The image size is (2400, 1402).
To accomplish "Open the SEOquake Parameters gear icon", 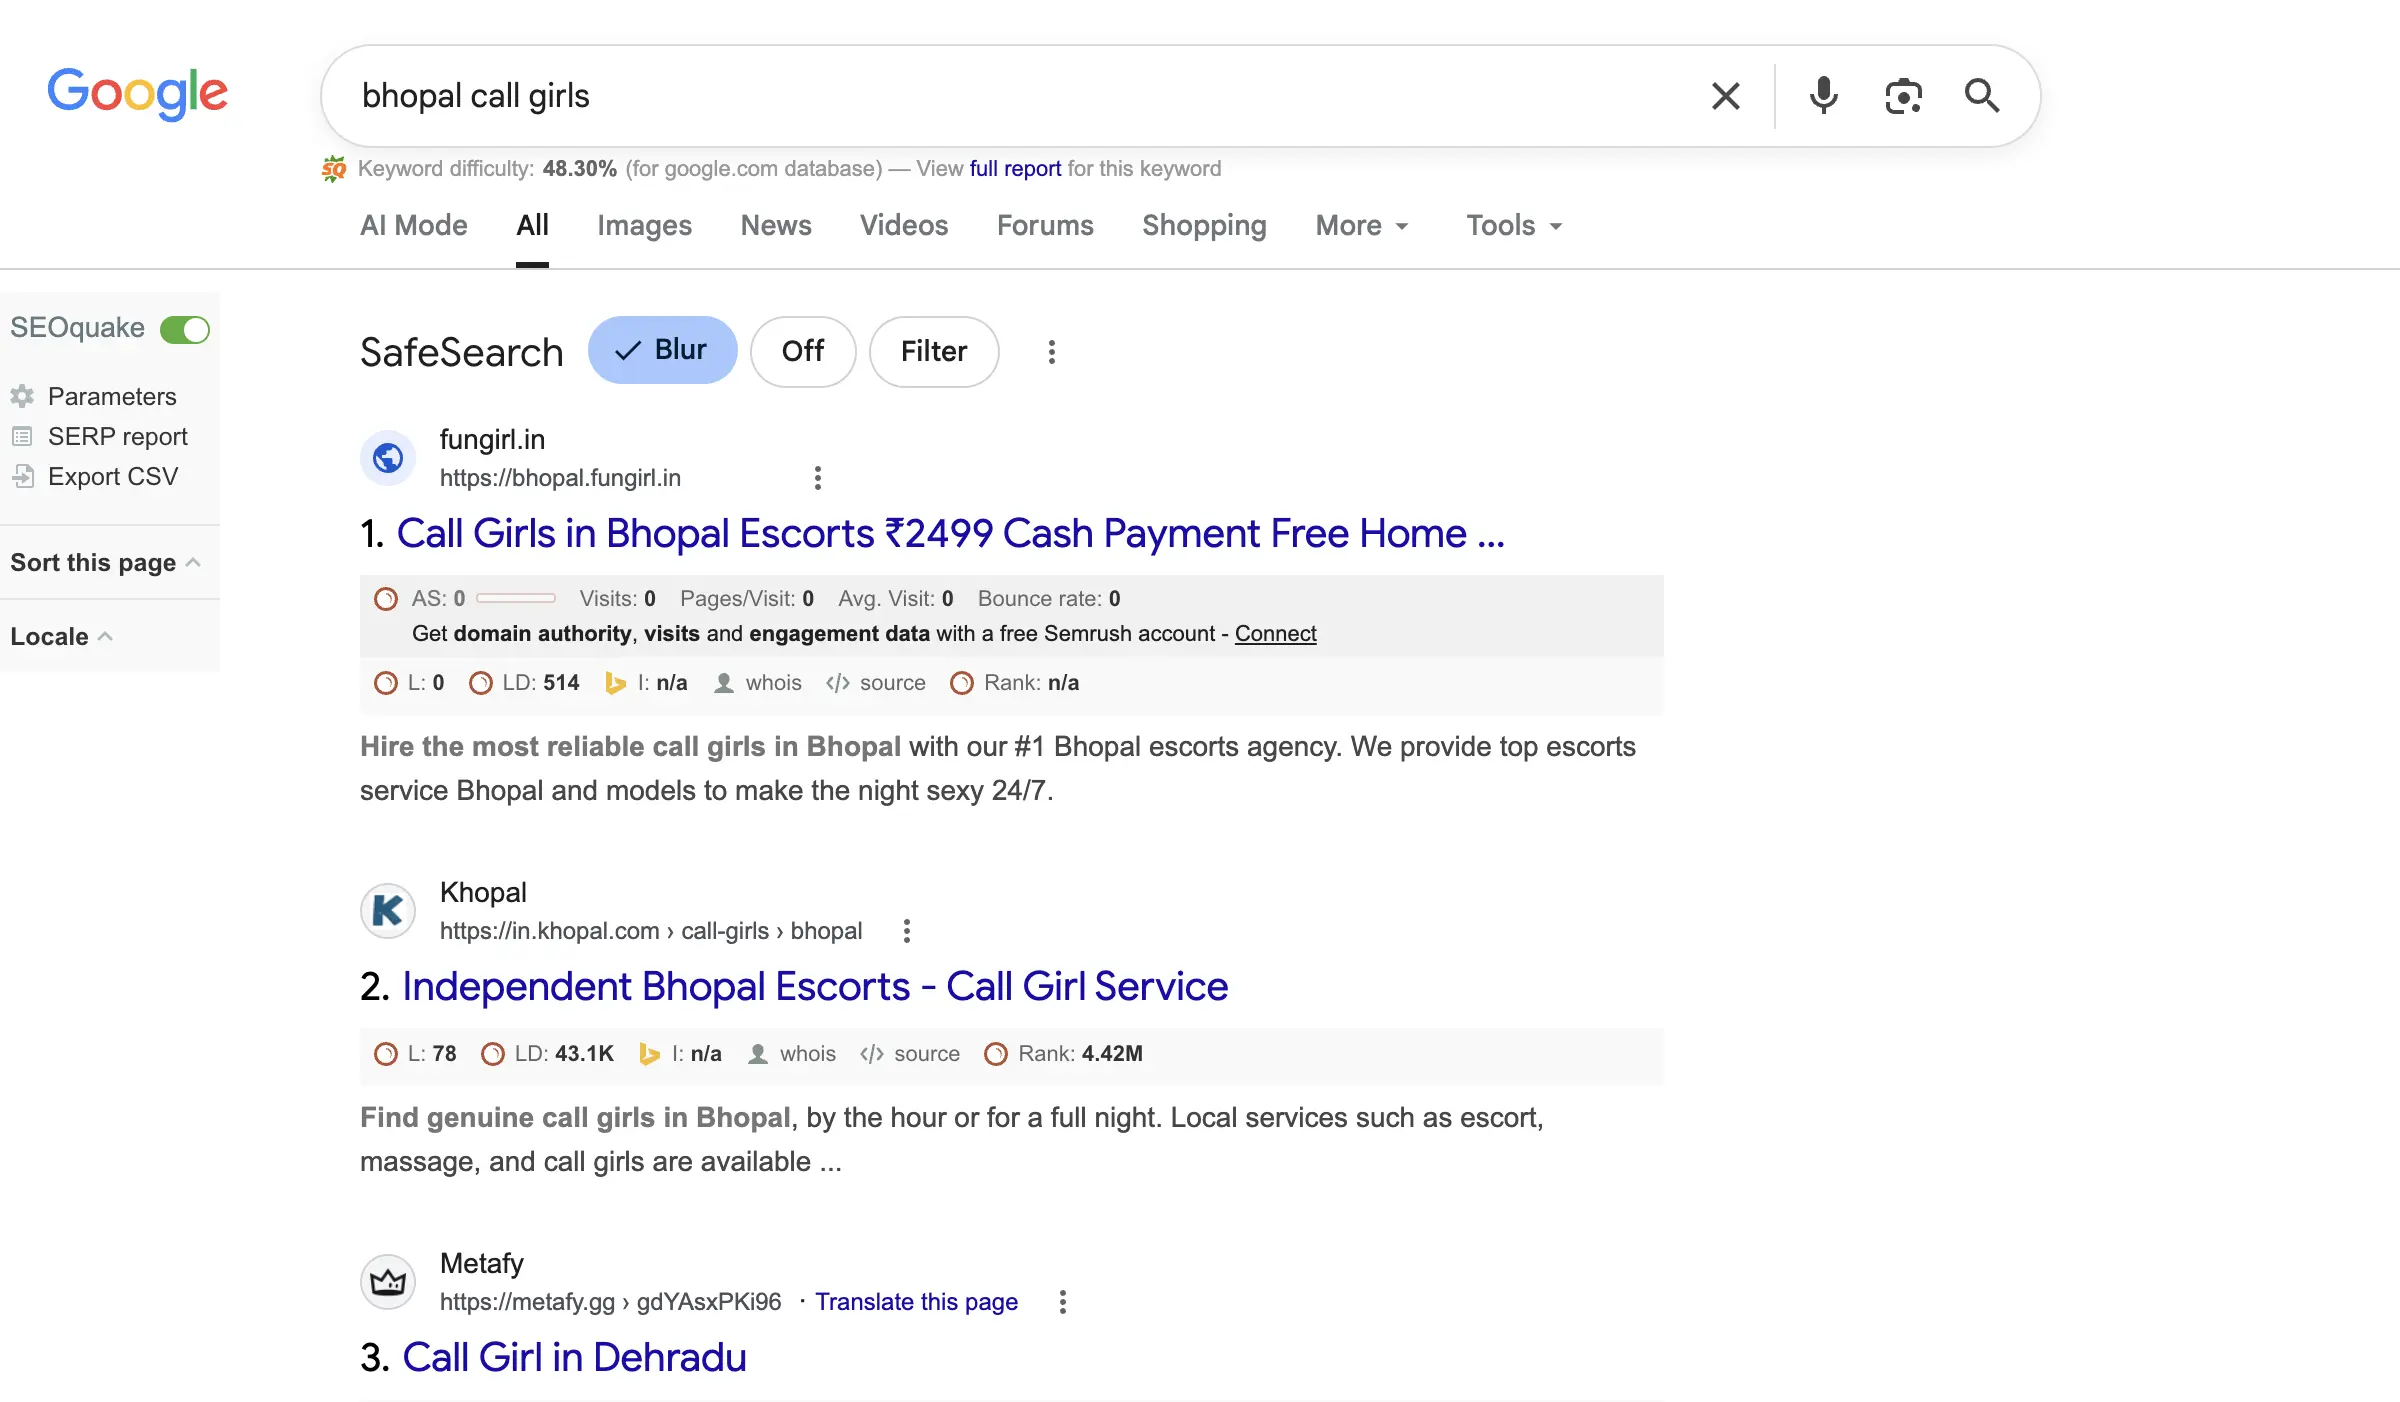I will [x=22, y=396].
